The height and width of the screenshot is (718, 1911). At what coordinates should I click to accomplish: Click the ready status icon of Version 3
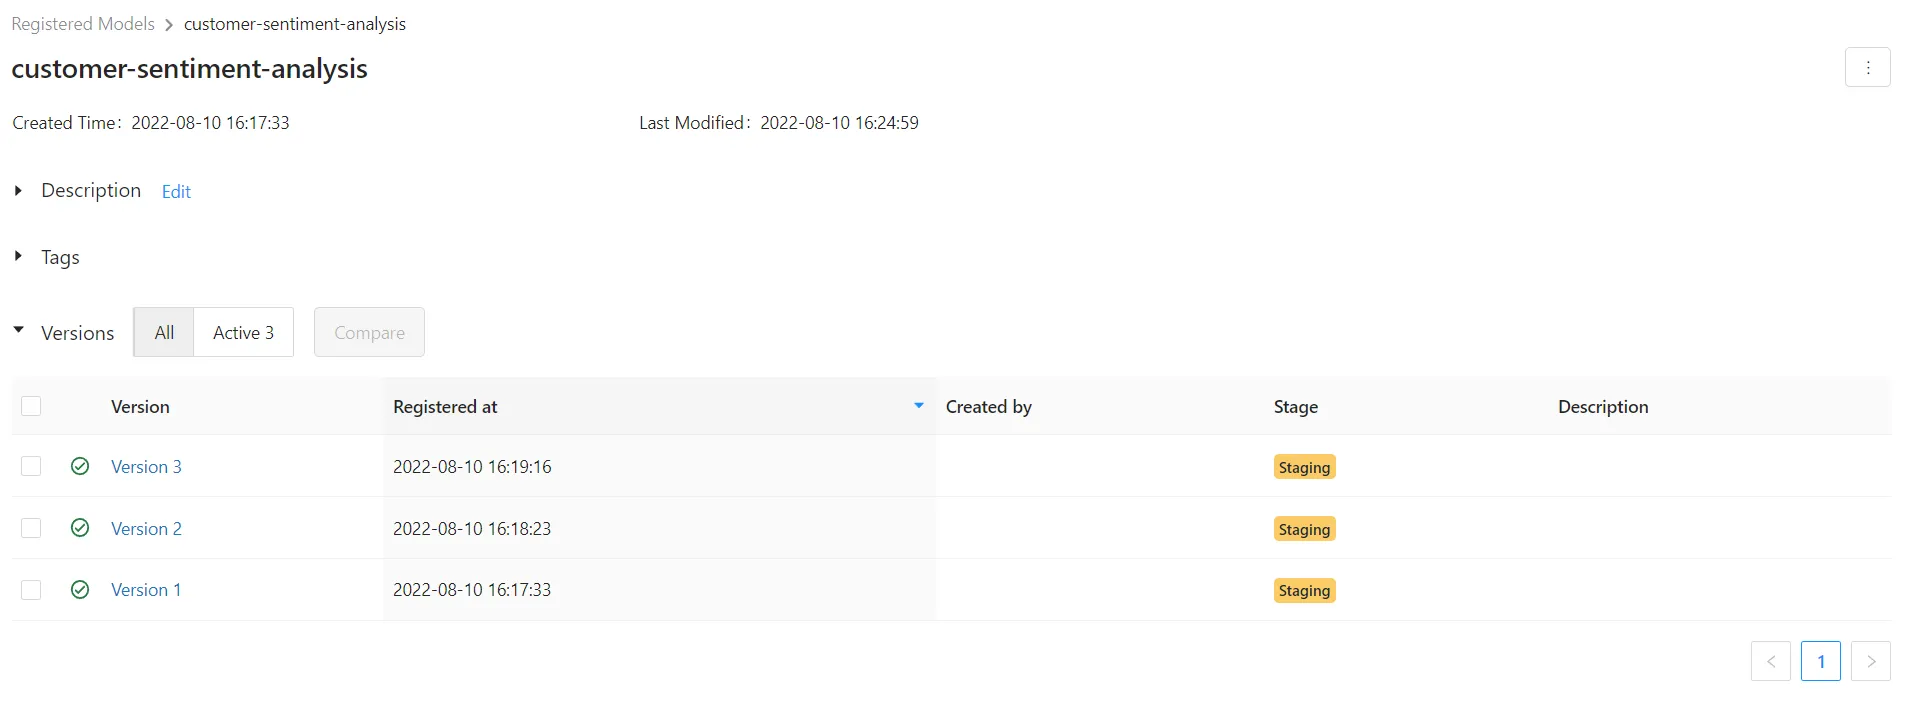pos(80,466)
